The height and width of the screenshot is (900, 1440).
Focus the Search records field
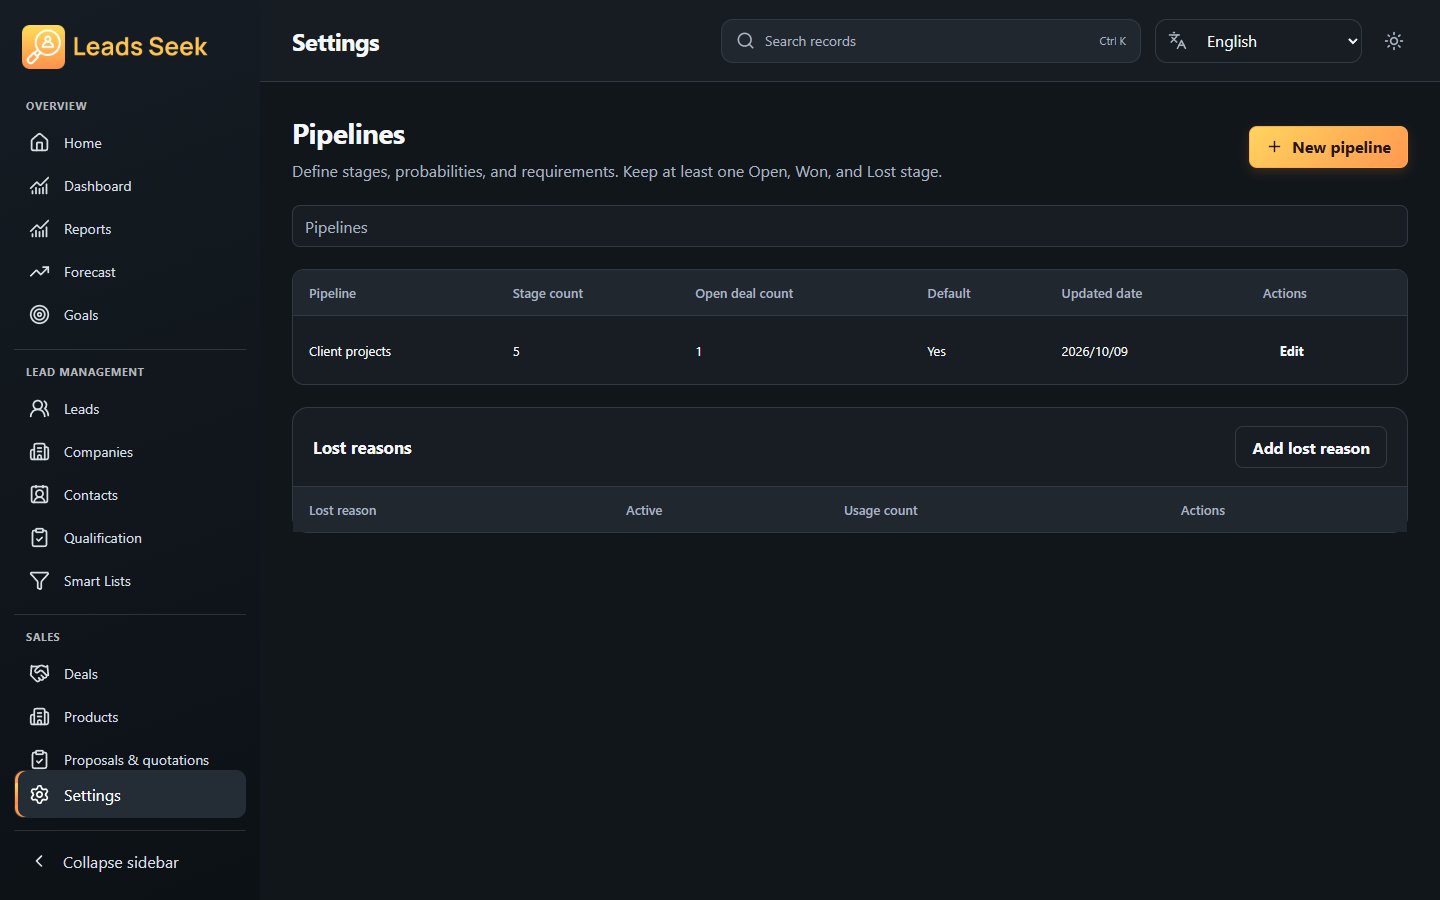[x=930, y=41]
